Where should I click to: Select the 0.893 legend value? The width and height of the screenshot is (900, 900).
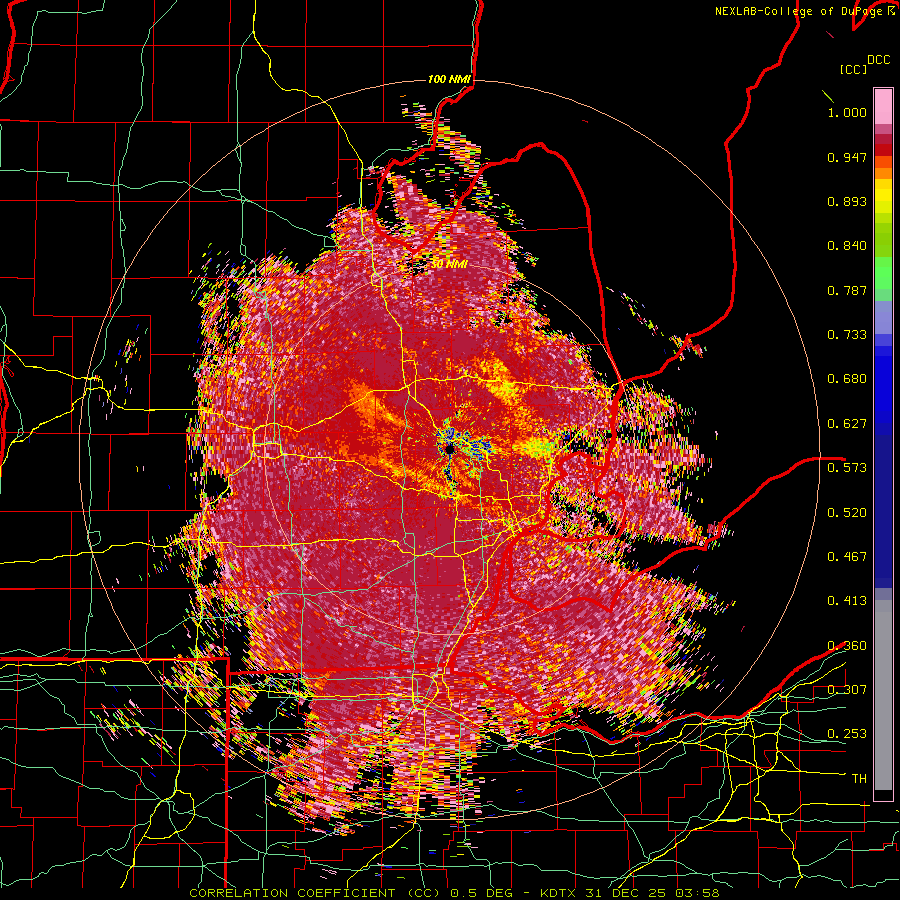[847, 201]
